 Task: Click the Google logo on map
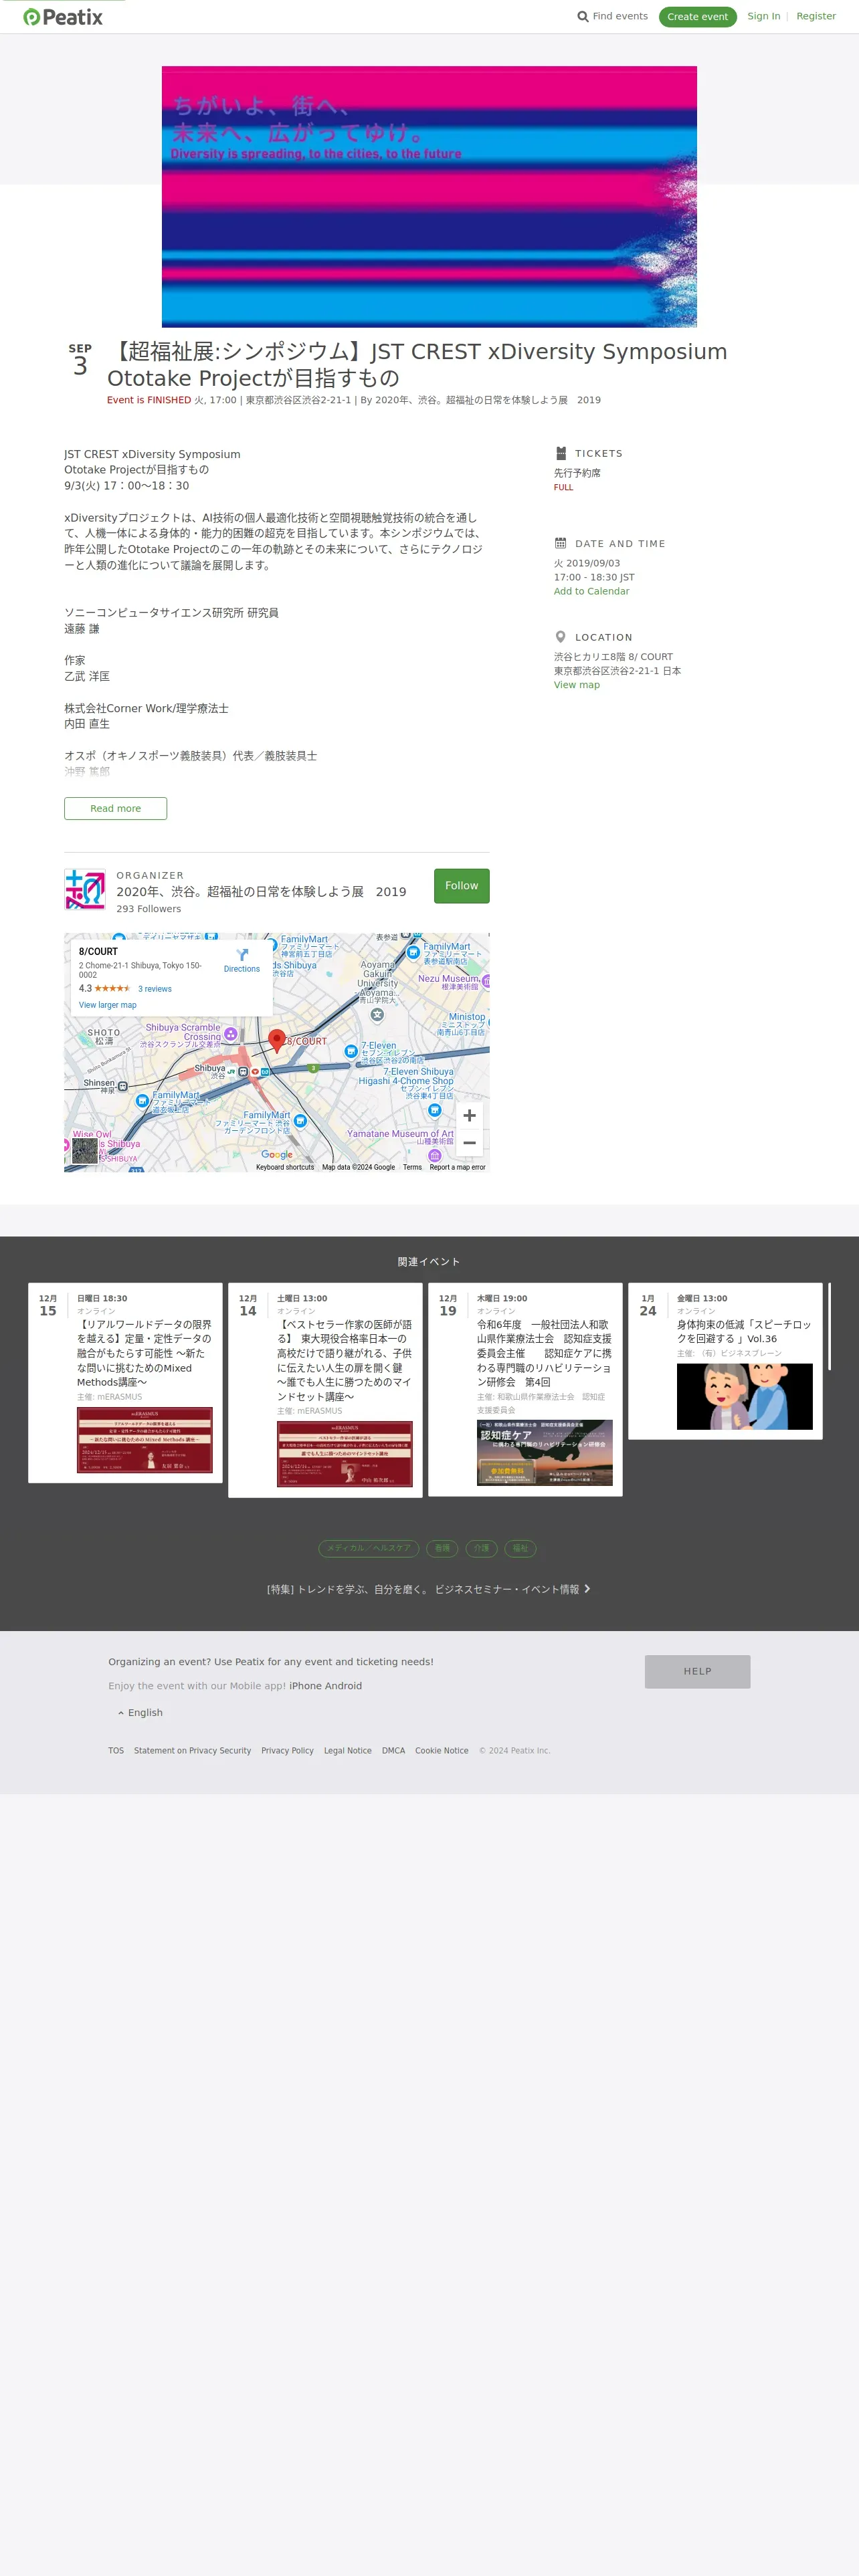coord(277,1154)
